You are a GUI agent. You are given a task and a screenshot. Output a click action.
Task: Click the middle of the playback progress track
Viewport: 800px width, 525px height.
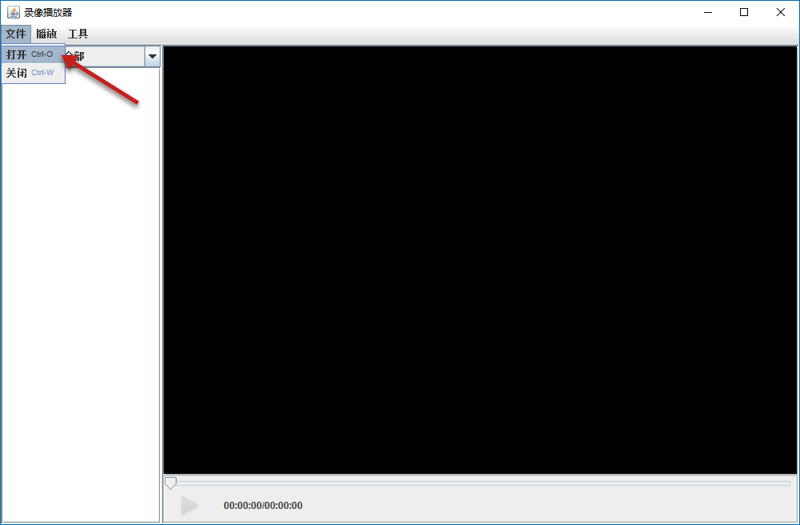(480, 483)
